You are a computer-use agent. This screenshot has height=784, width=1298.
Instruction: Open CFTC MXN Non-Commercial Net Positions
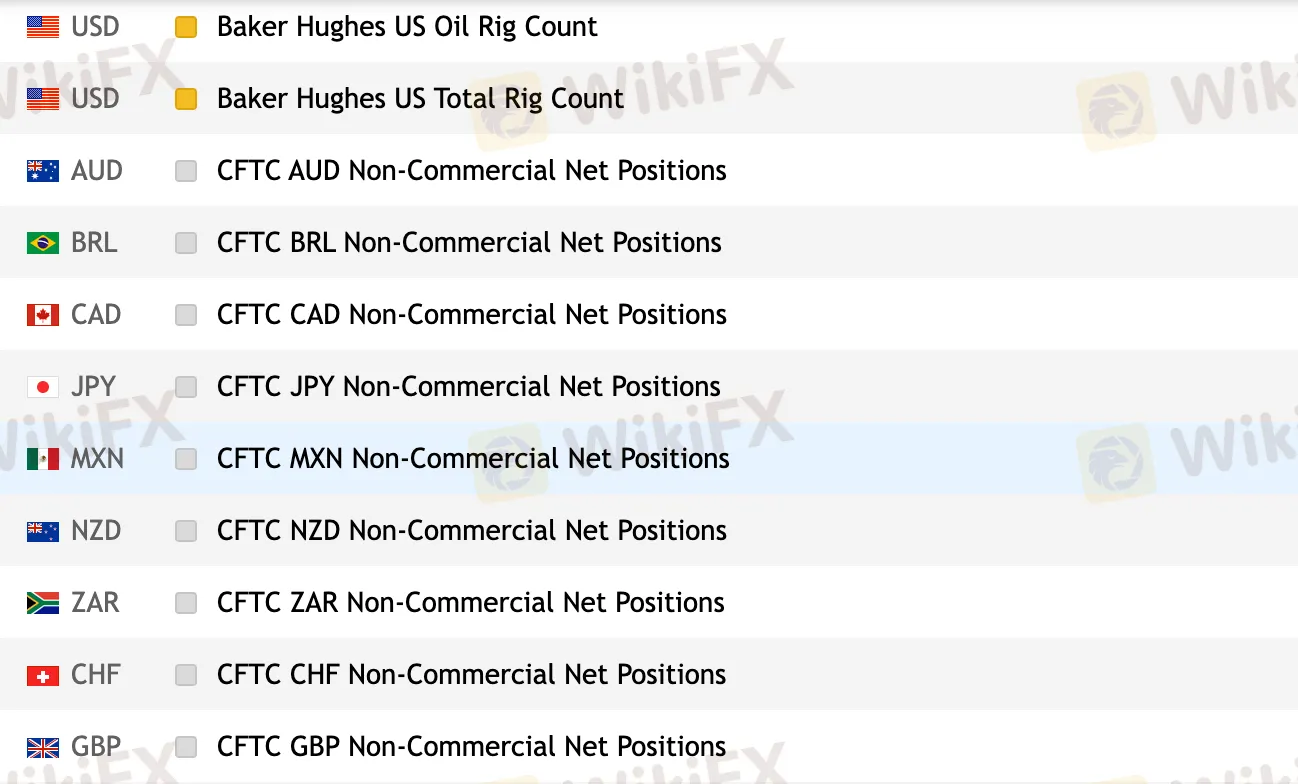click(473, 459)
